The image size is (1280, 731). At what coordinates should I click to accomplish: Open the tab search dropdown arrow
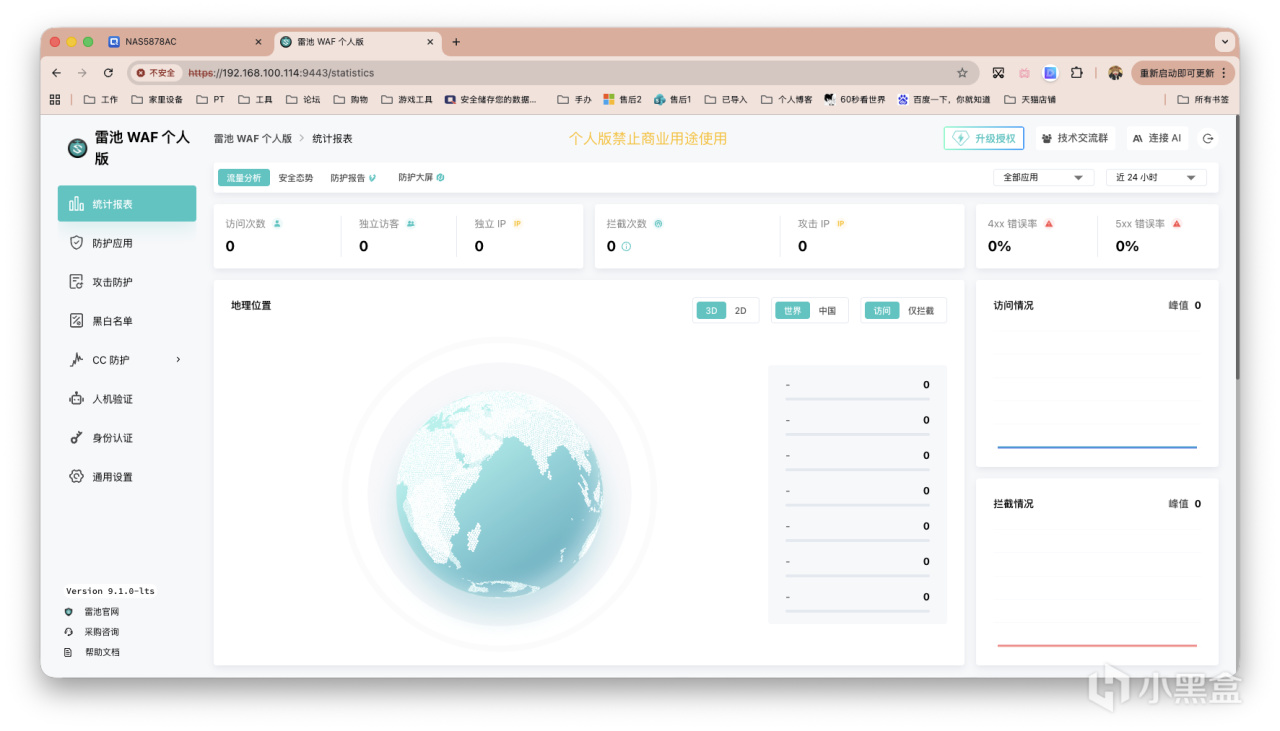pyautogui.click(x=1224, y=42)
